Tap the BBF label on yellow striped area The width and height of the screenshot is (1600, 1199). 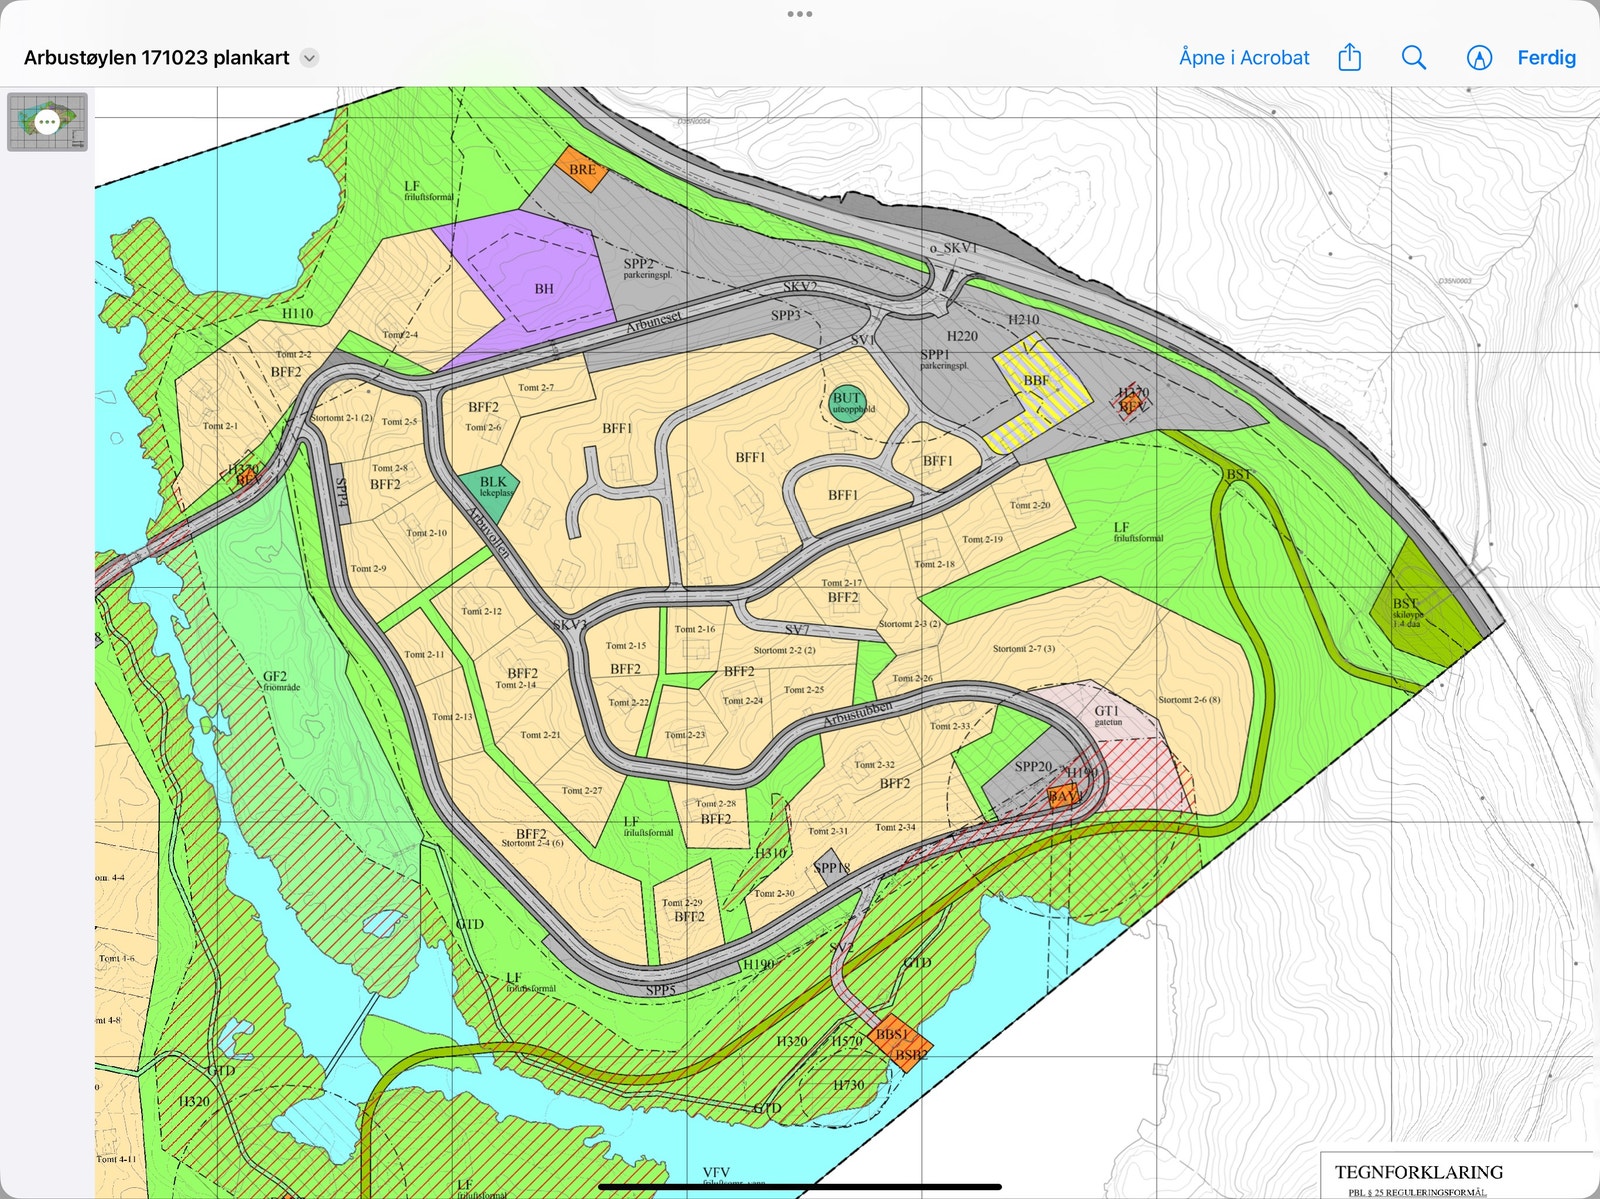(x=1036, y=380)
